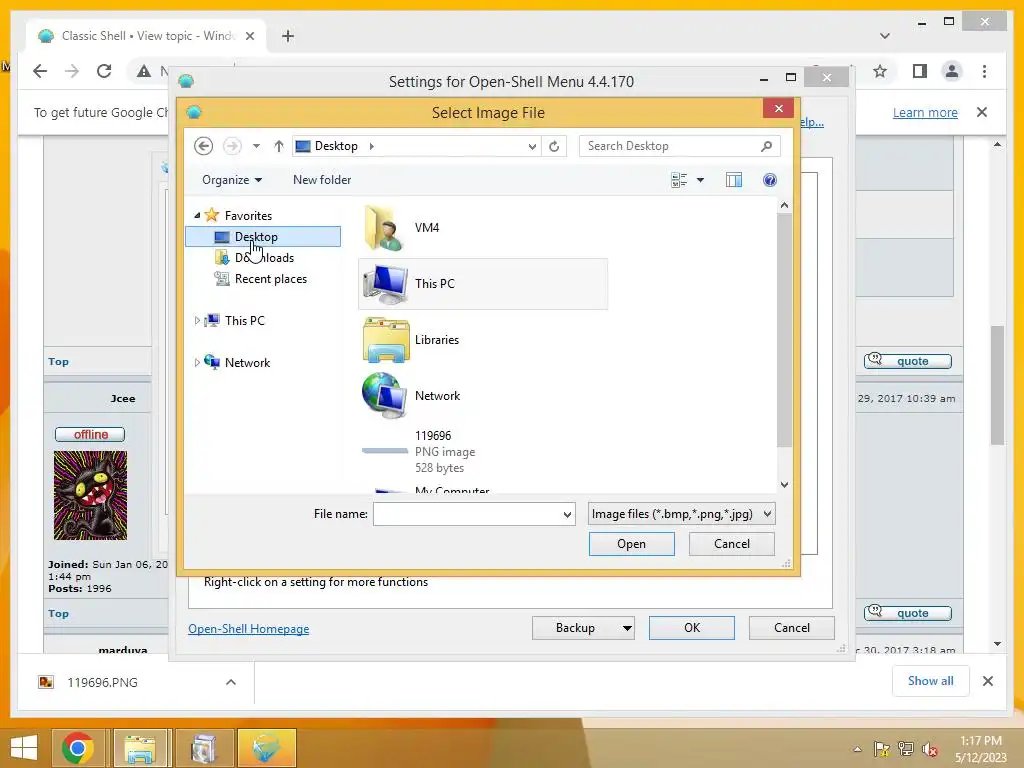Expand the Desktop breadcrumb arrow in address bar
Screen dimensions: 1024x768
pos(372,146)
